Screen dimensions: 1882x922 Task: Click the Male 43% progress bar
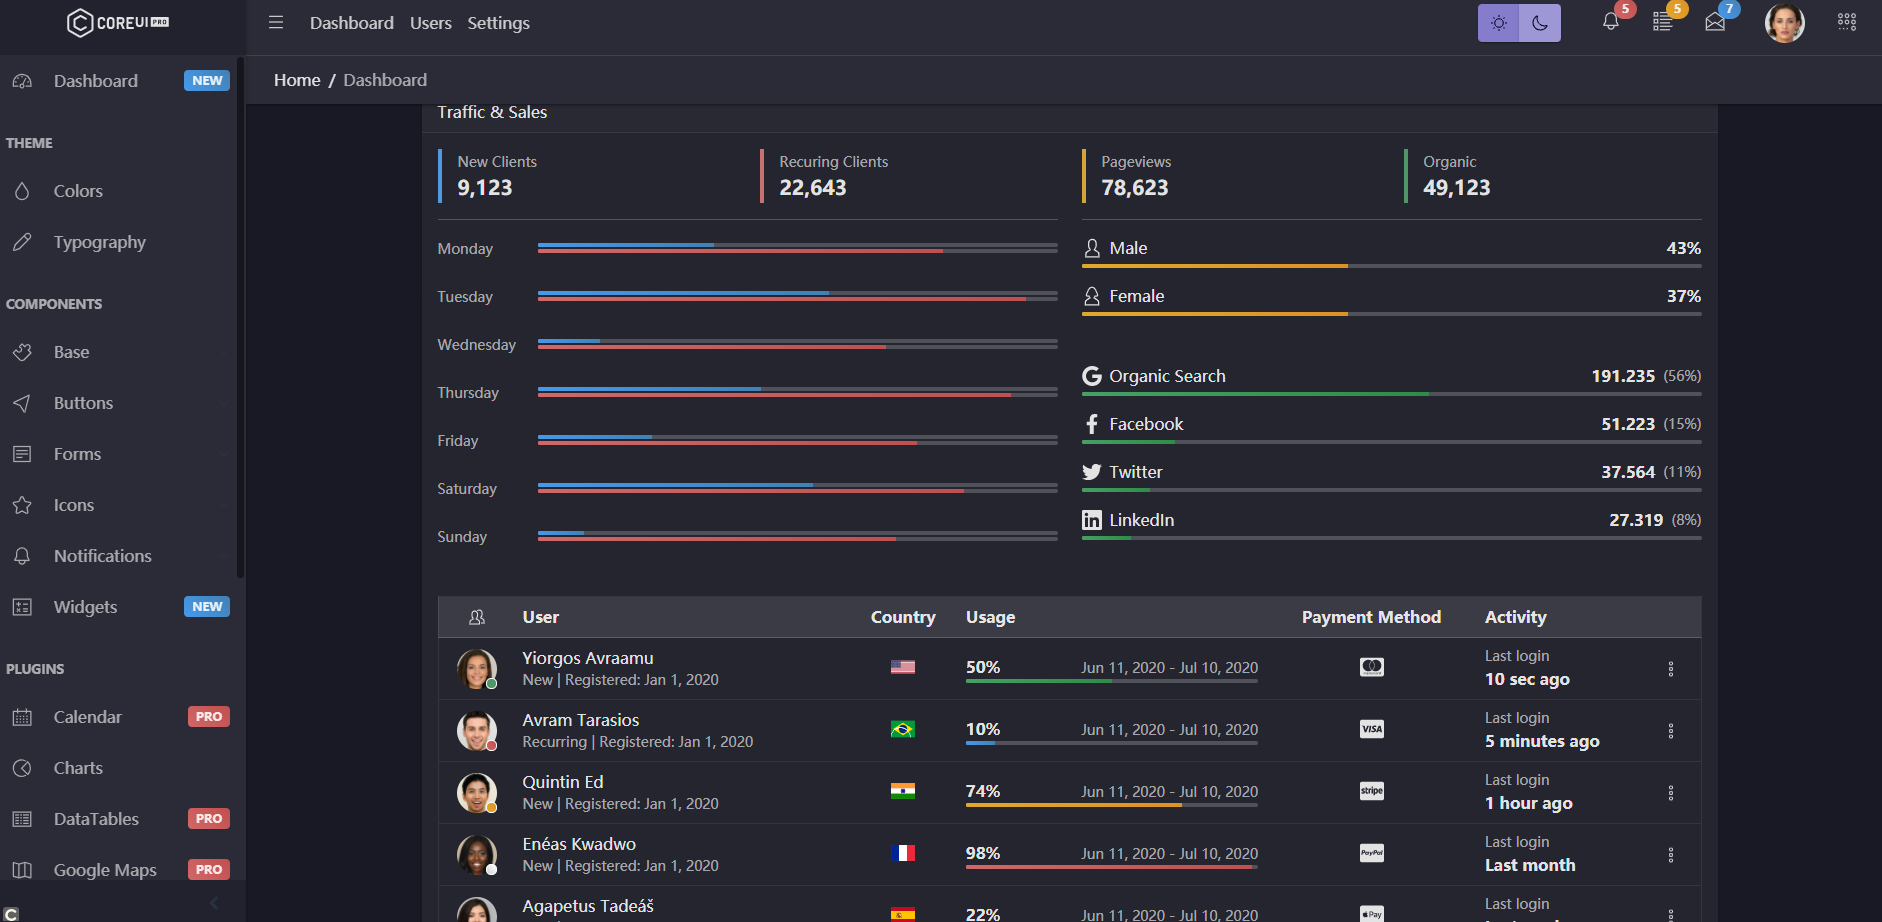pyautogui.click(x=1392, y=266)
